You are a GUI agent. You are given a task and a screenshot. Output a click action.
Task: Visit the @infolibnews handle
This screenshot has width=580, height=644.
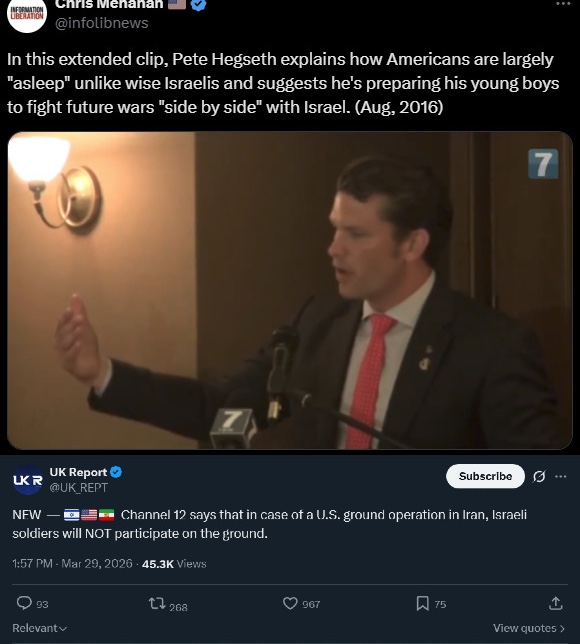101,23
